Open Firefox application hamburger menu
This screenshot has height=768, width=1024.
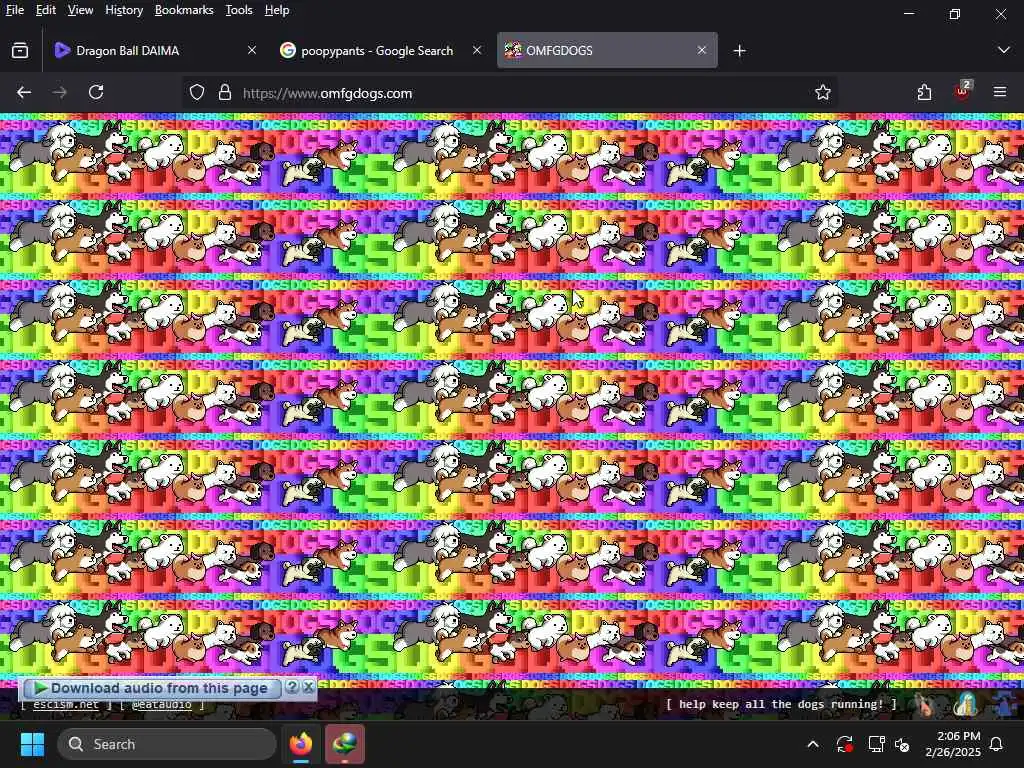tap(1000, 92)
